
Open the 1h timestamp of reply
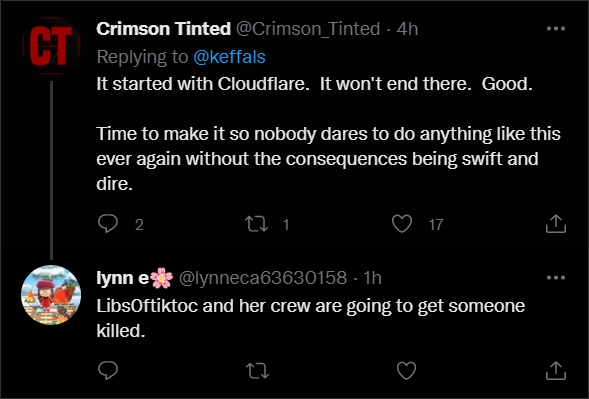click(372, 278)
